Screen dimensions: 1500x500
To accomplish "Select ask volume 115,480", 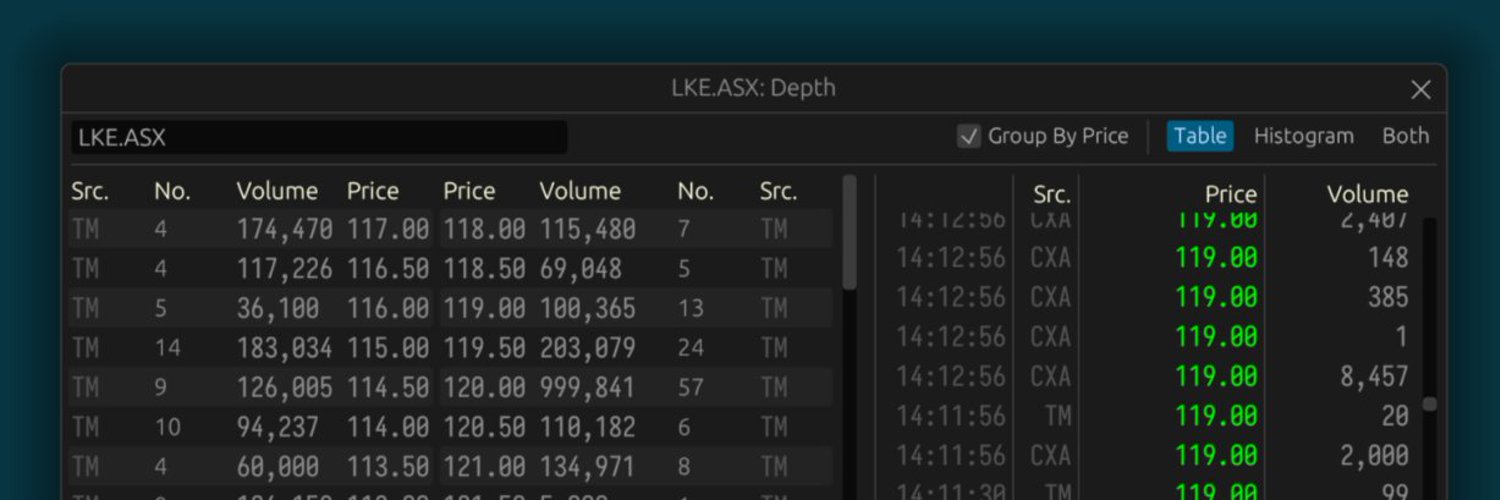I will pos(587,229).
